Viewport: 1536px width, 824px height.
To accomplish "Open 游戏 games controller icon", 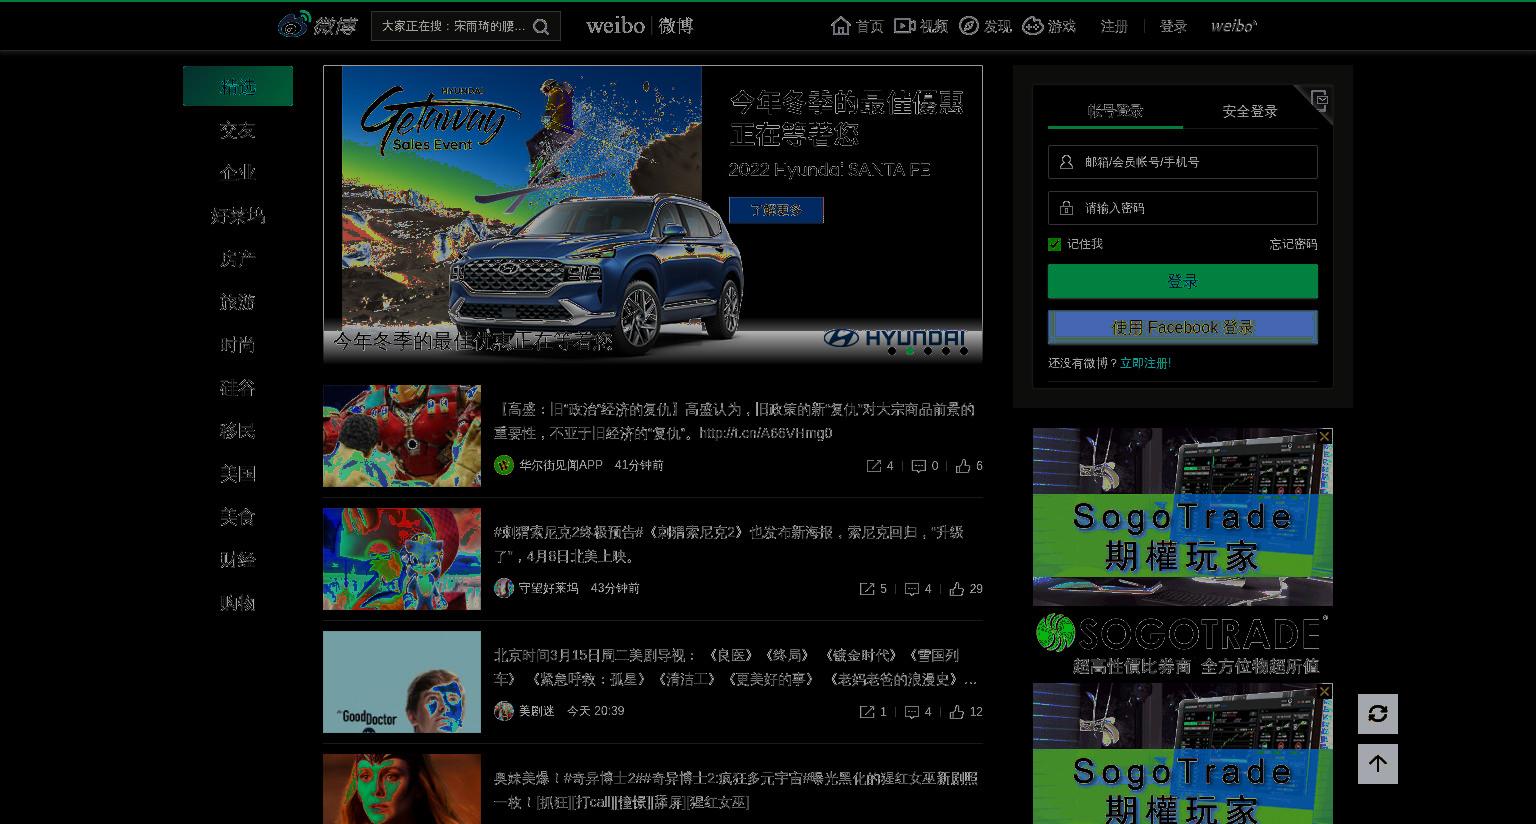I will [1033, 26].
